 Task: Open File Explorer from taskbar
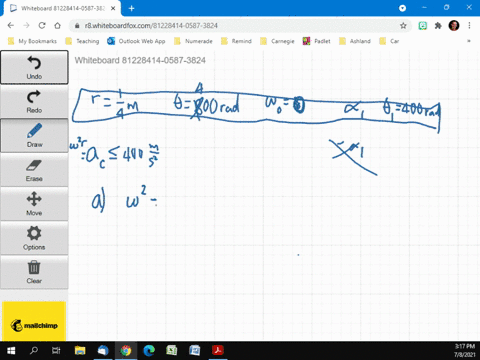(x=80, y=350)
